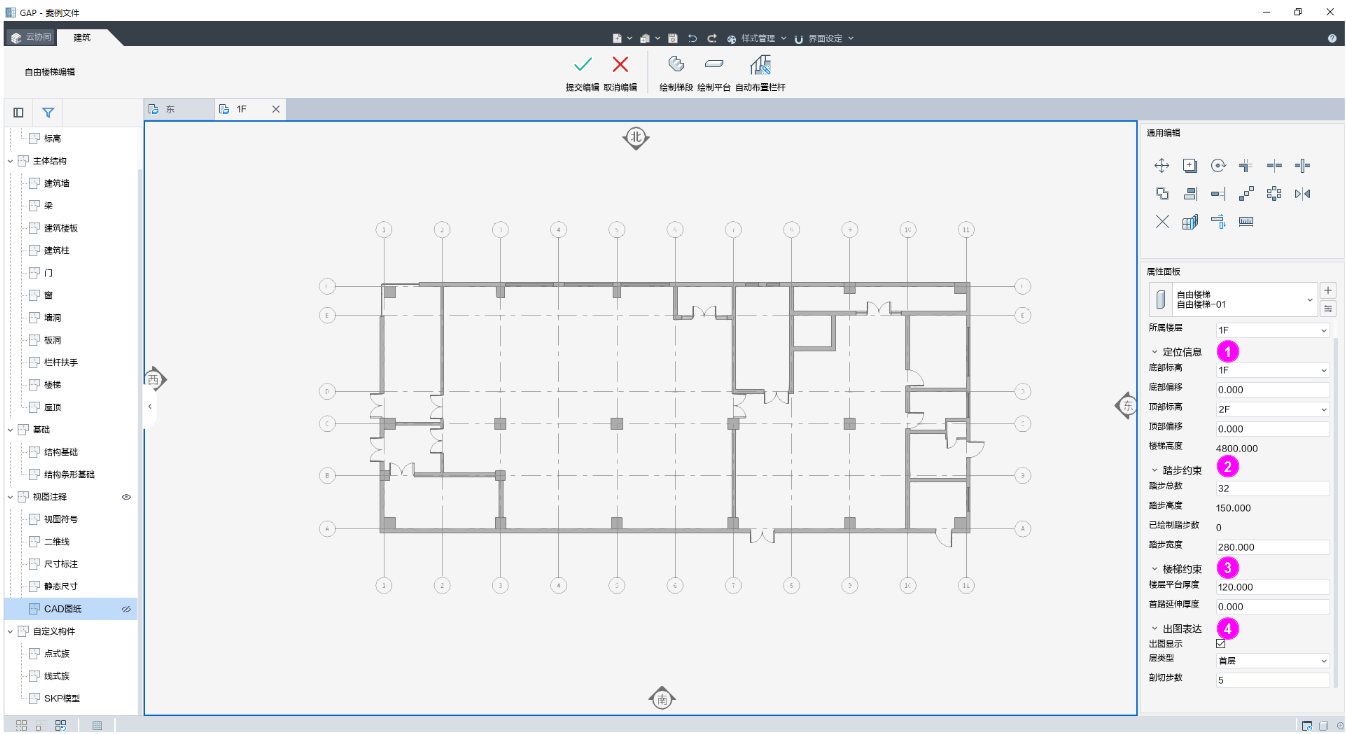This screenshot has height=734, width=1346.
Task: Click the 剖切步数 input field
Action: click(x=1272, y=680)
